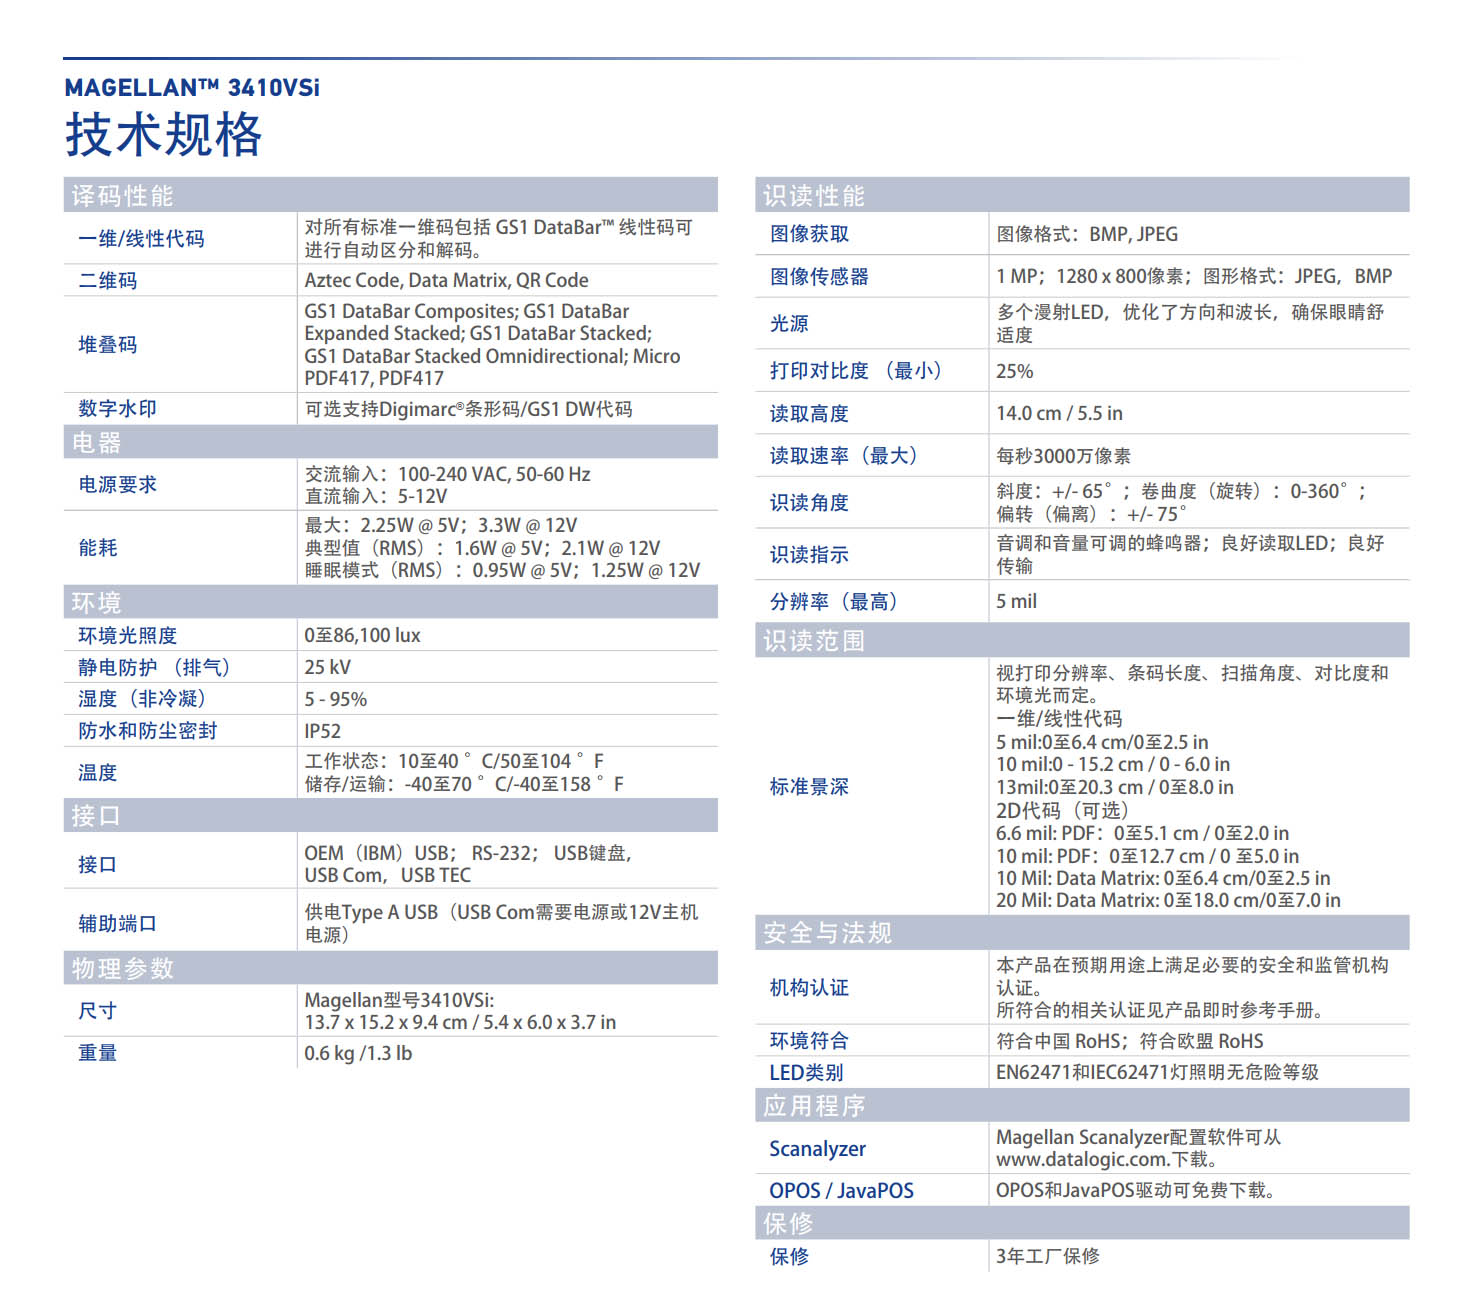1467x1289 pixels.
Task: Select the '温度' row label
Action: point(98,773)
